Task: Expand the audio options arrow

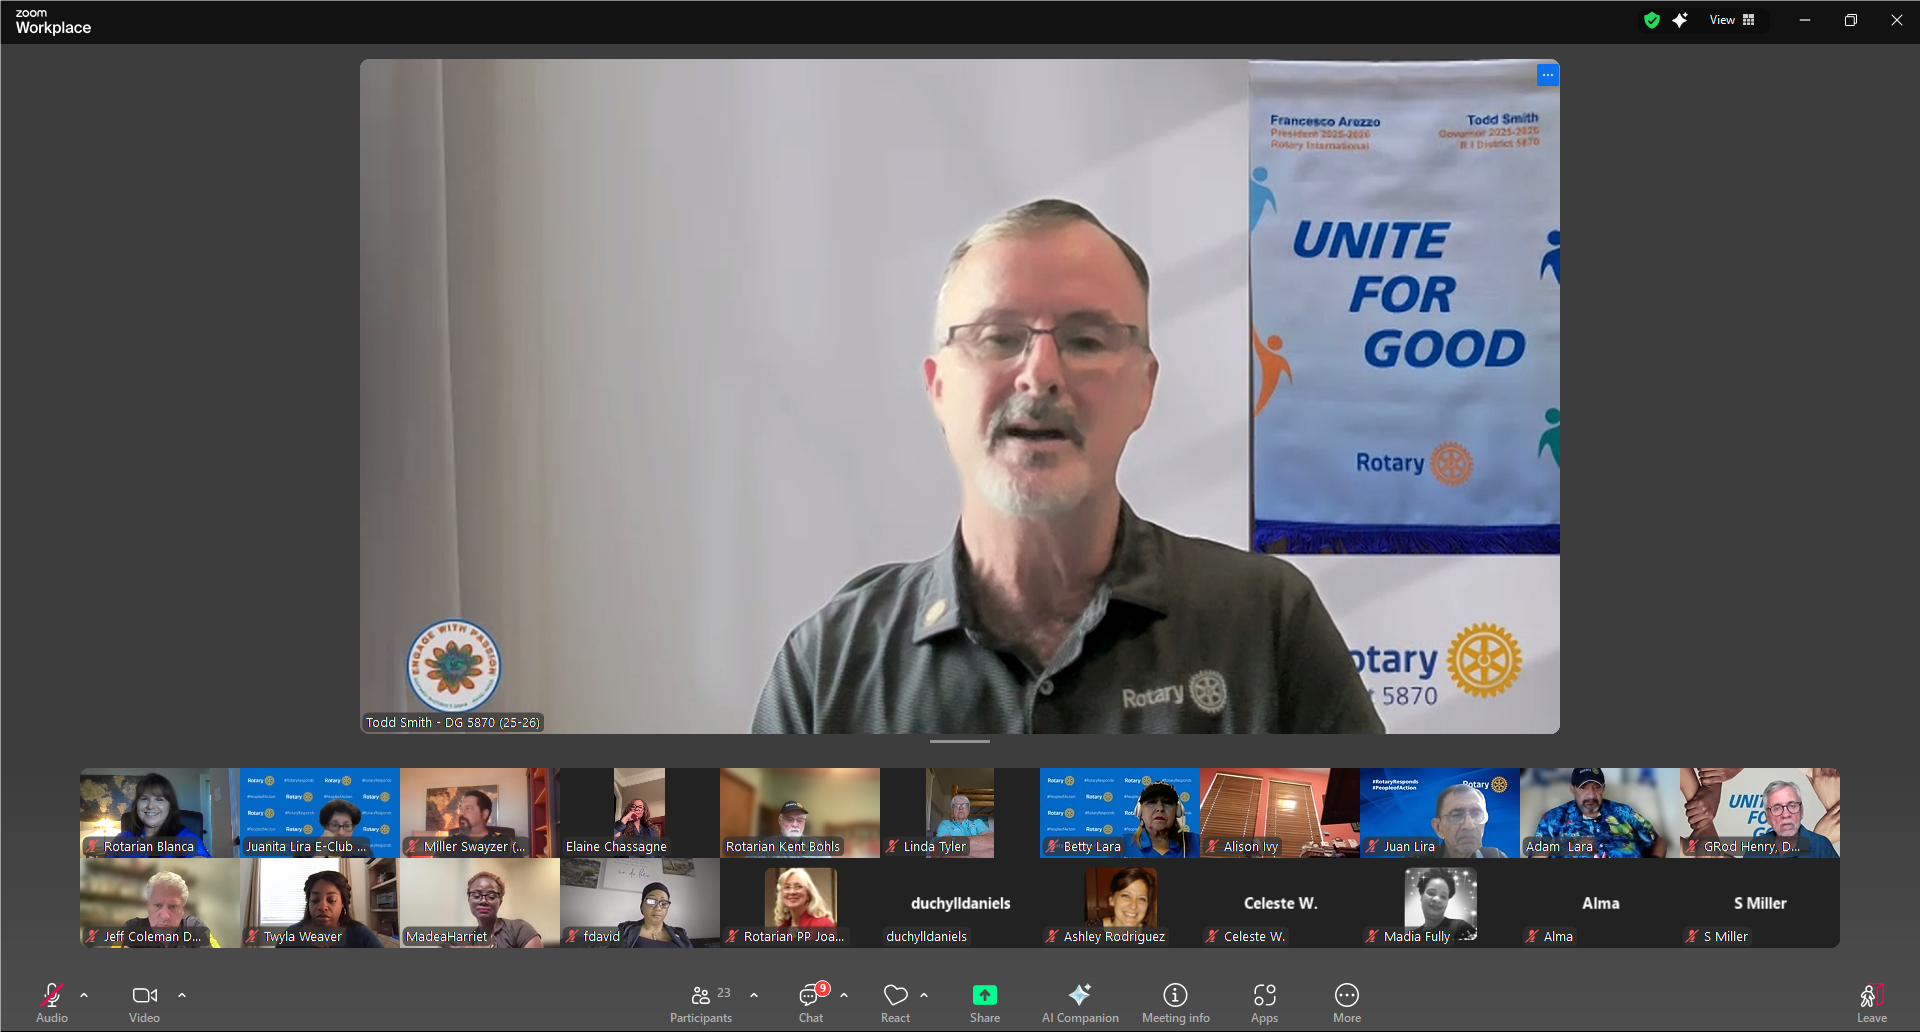Action: click(84, 995)
